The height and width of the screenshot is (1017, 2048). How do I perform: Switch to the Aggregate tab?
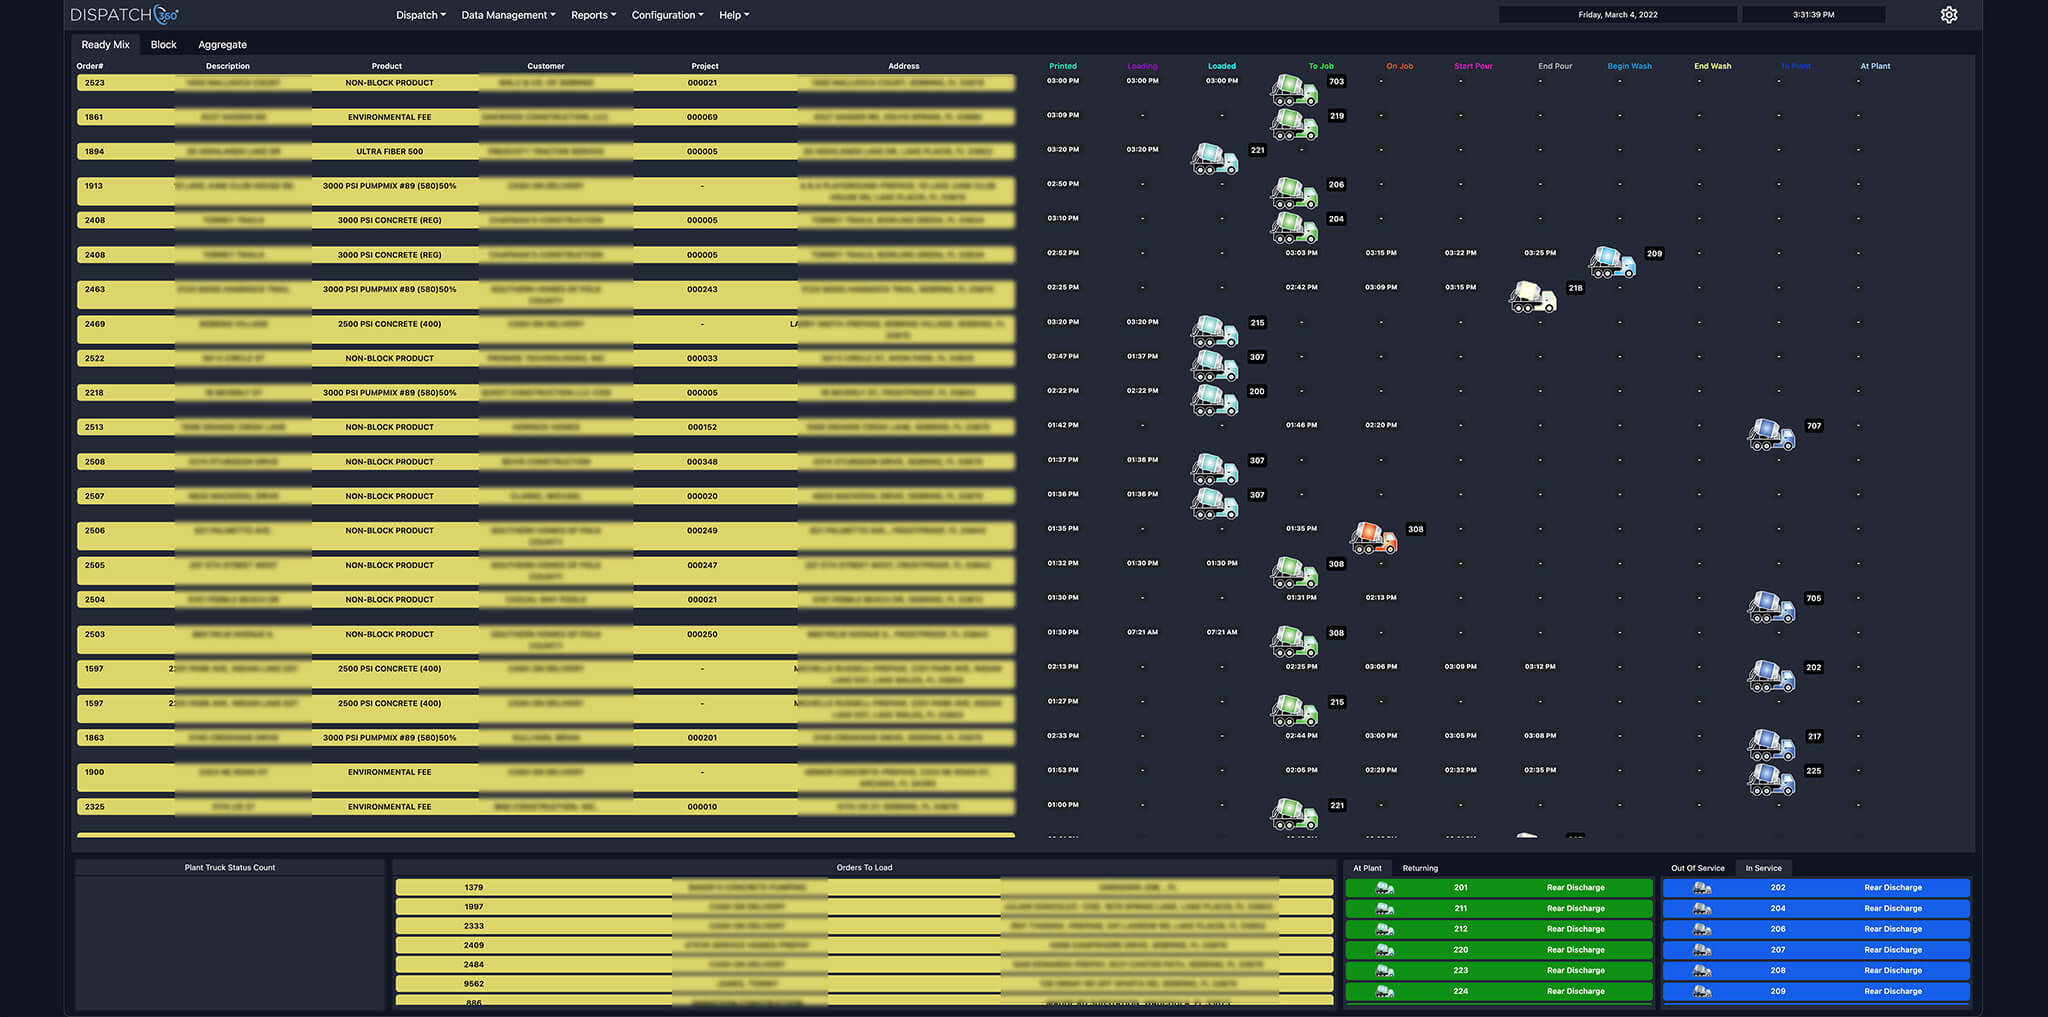(x=222, y=45)
